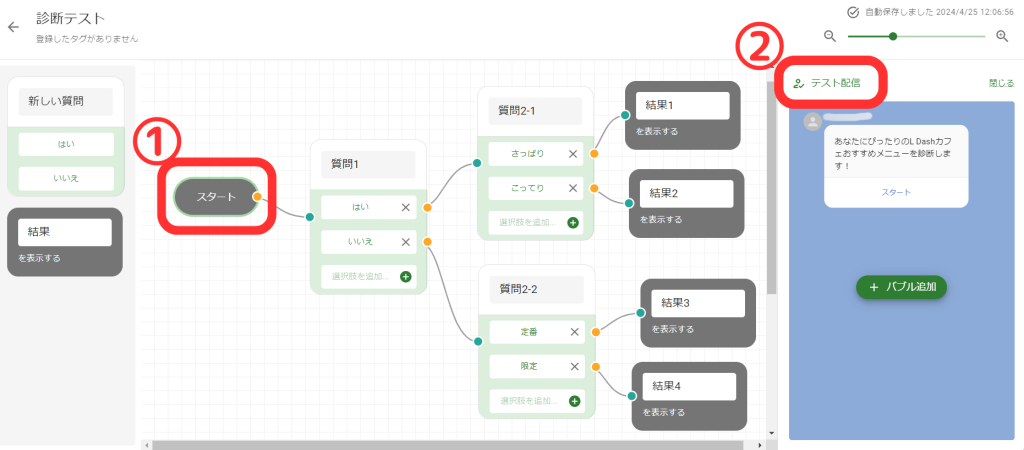The image size is (1024, 450).
Task: Click plus icon to add choice in 質問2-2
Action: pyautogui.click(x=574, y=401)
